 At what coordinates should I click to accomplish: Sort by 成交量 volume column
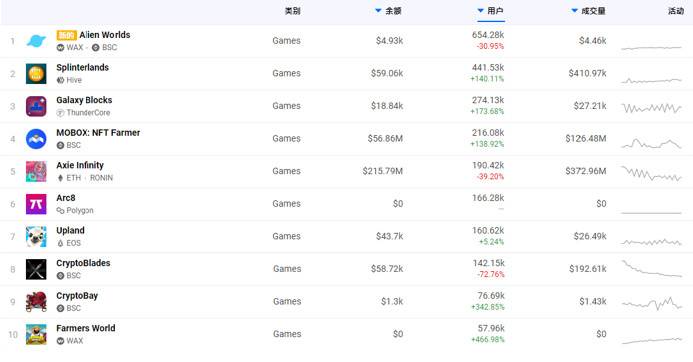point(588,11)
